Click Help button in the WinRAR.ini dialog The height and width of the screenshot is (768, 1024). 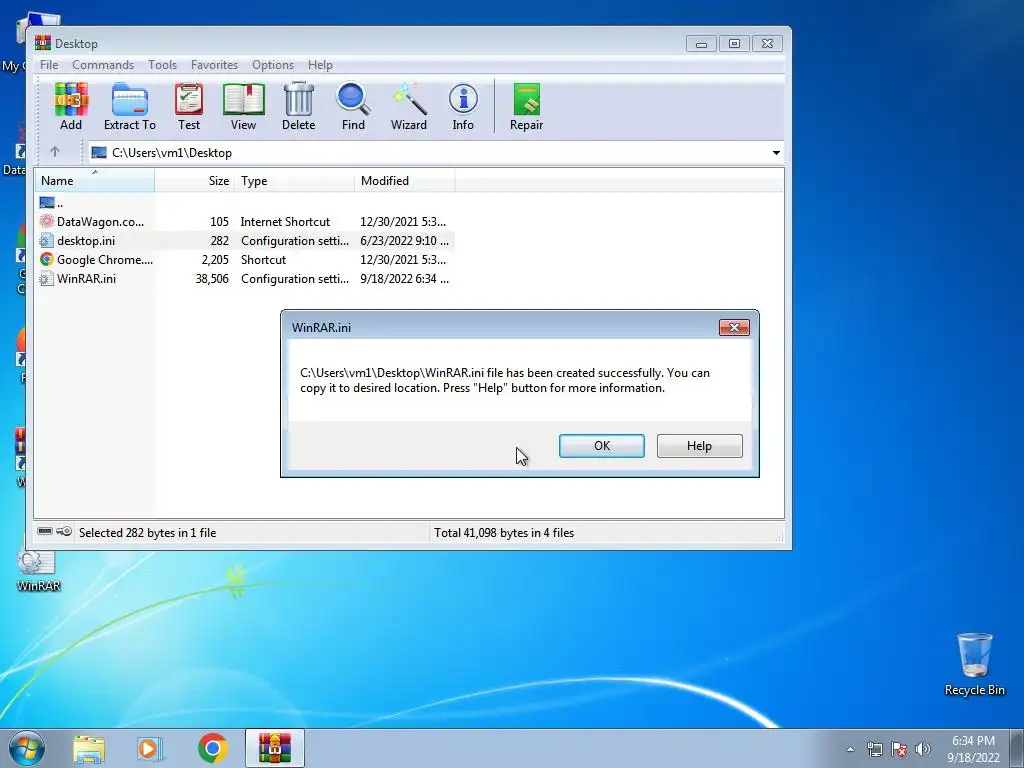click(699, 445)
